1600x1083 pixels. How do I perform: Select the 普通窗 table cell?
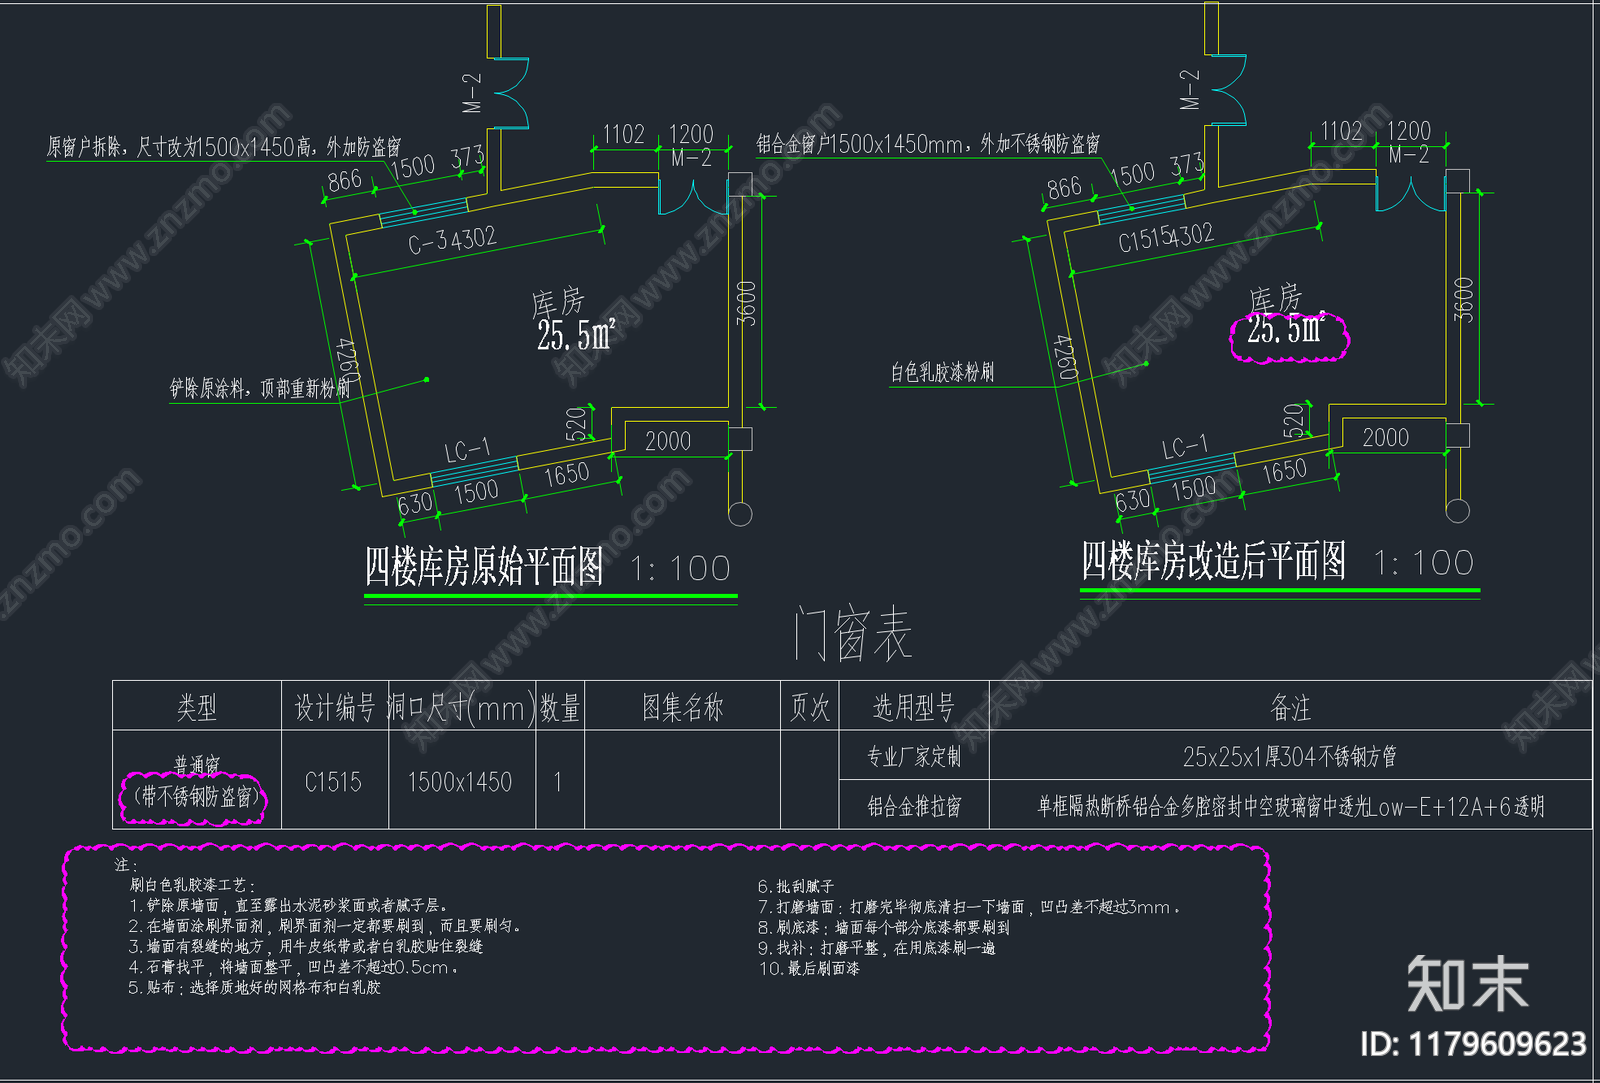pyautogui.click(x=197, y=766)
